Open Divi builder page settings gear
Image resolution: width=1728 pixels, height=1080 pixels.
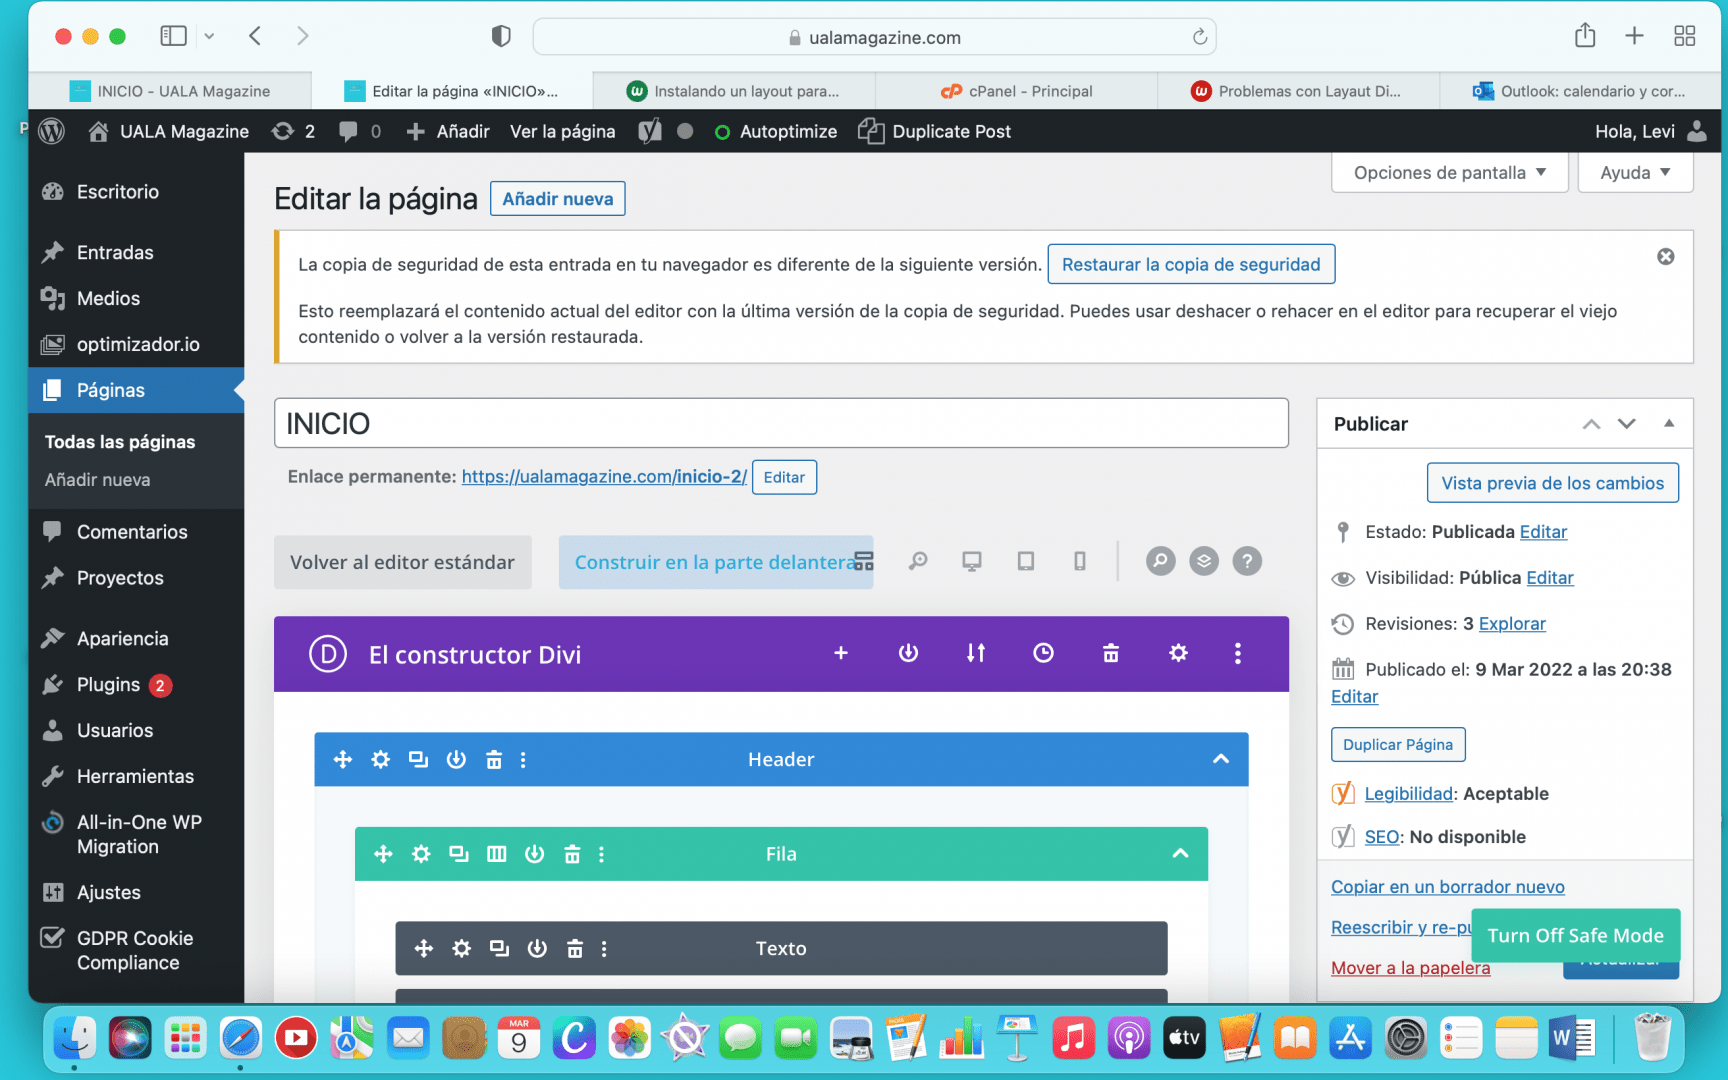coord(1178,653)
